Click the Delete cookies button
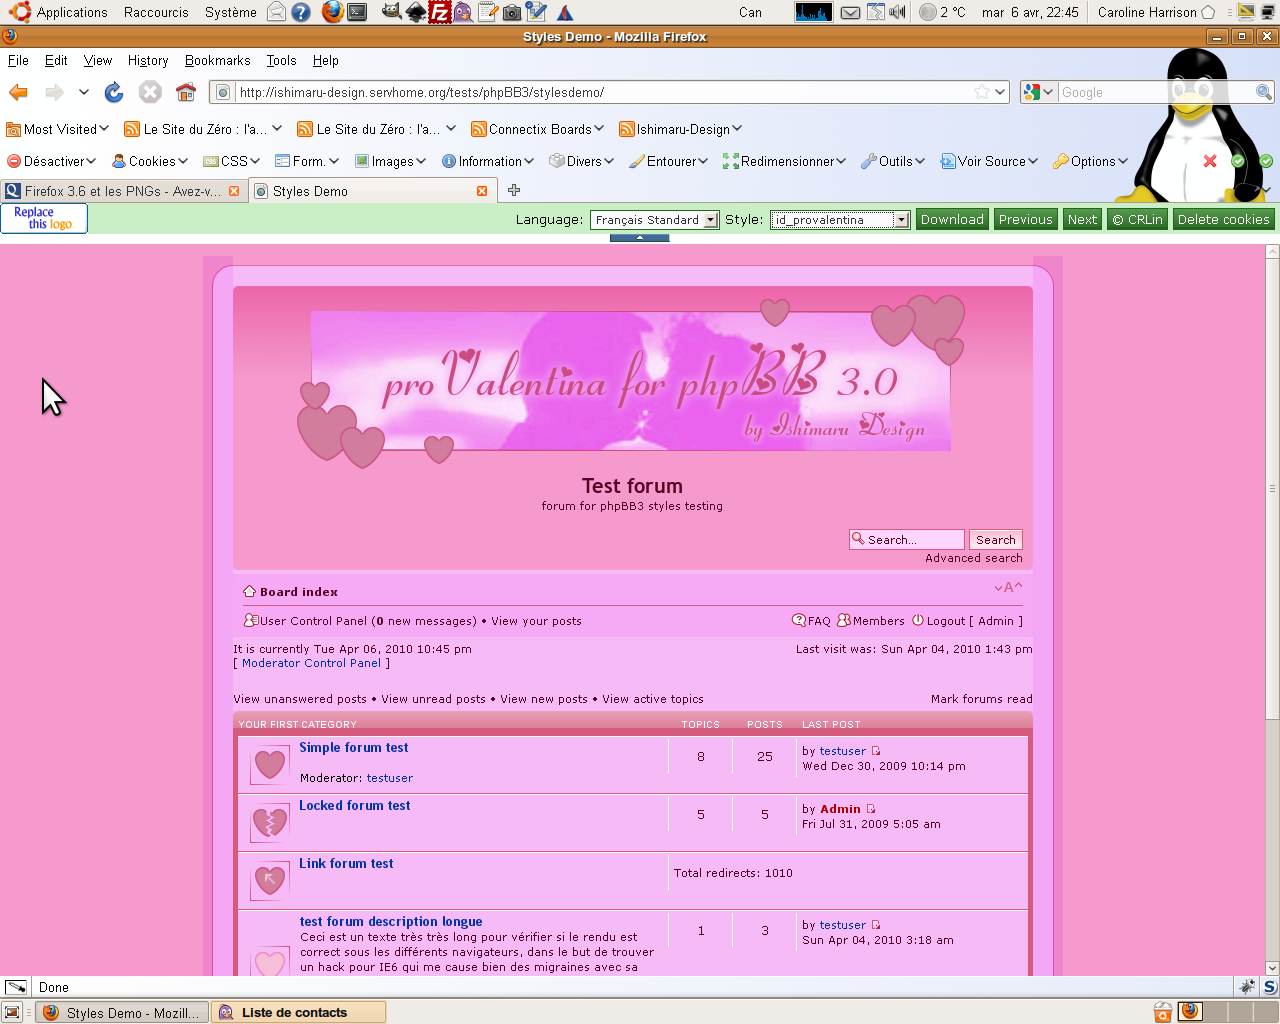Image resolution: width=1280 pixels, height=1024 pixels. pyautogui.click(x=1223, y=220)
